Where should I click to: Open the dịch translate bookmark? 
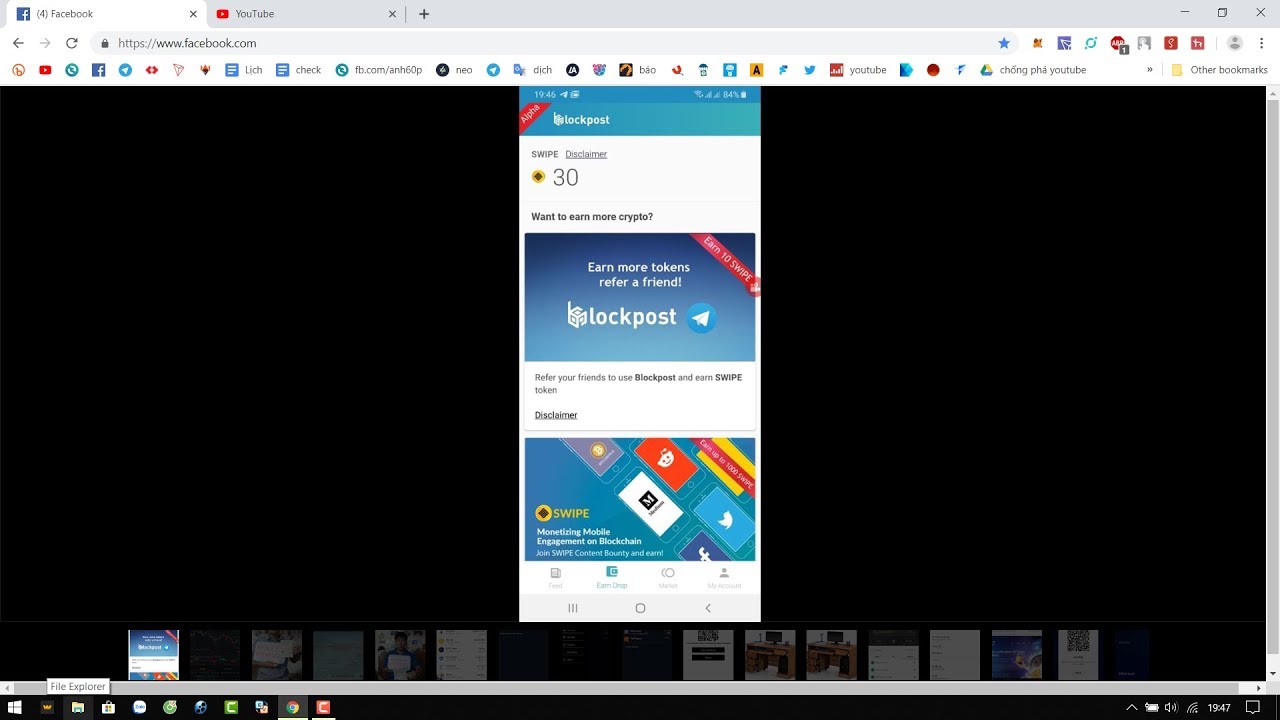click(533, 70)
